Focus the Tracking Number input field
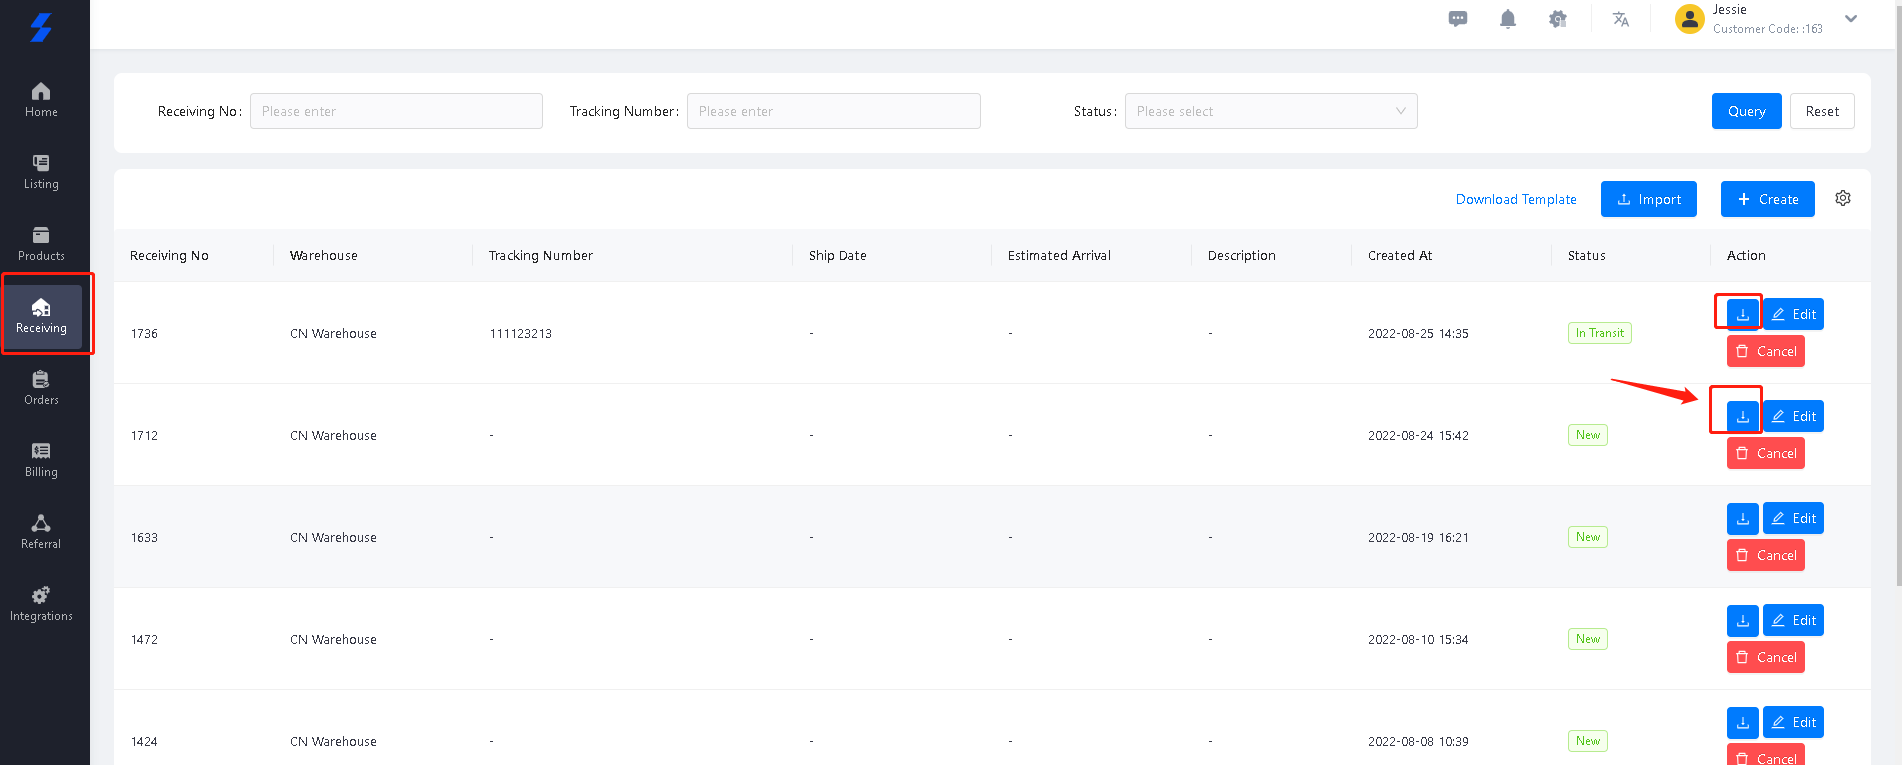 click(834, 111)
